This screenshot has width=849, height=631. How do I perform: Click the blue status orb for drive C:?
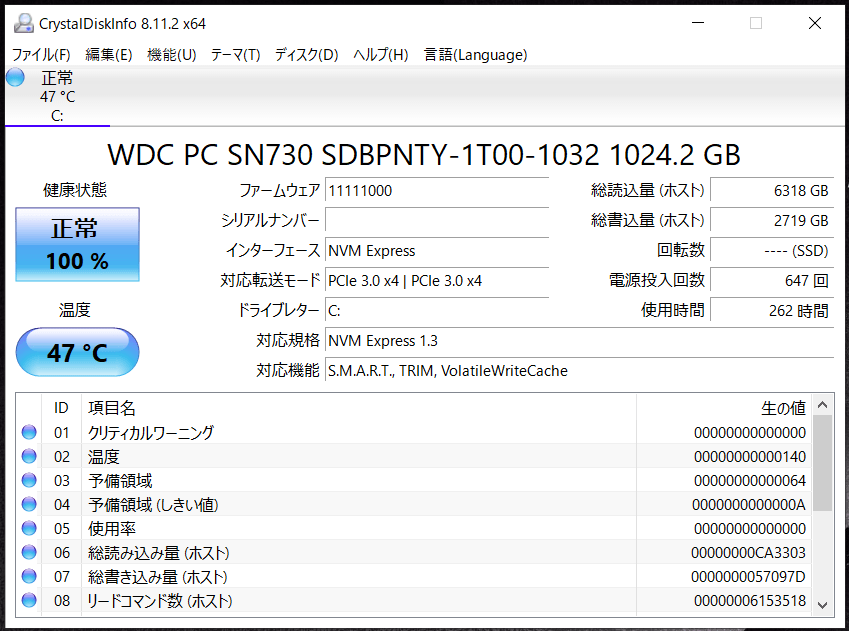coord(15,77)
